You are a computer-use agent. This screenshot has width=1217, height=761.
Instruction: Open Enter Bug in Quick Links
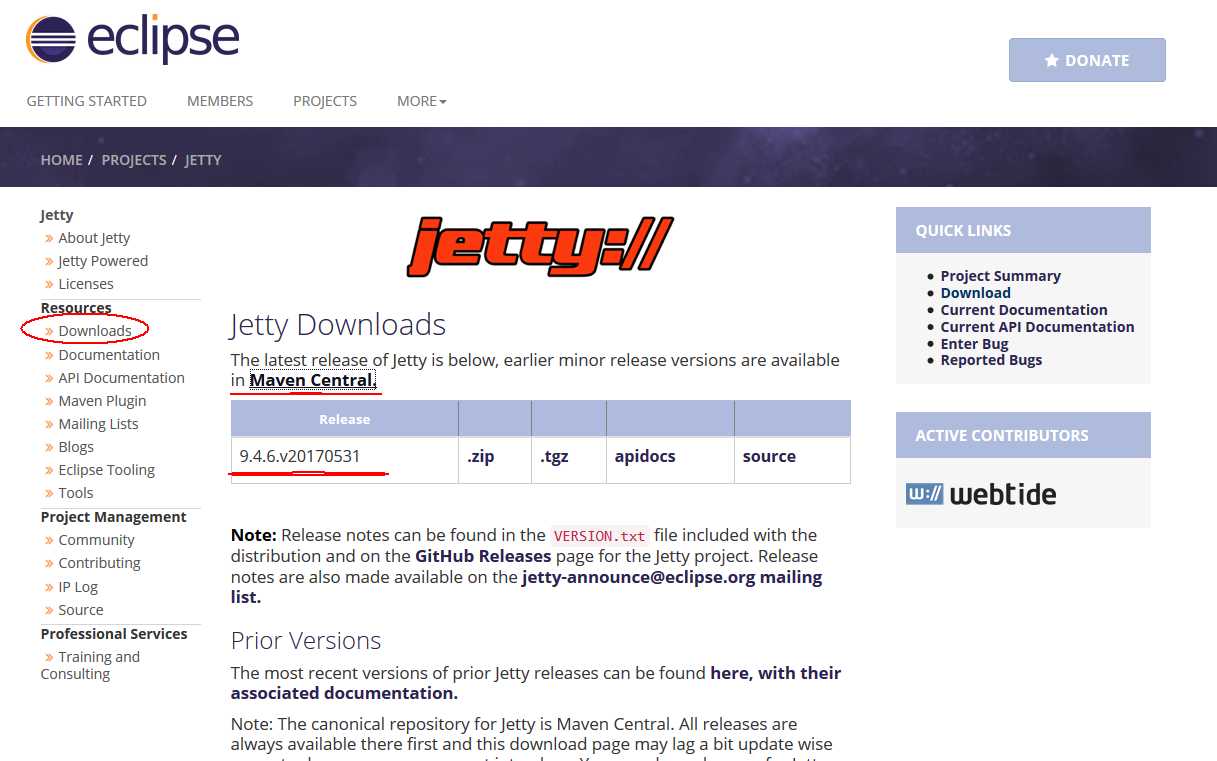point(974,344)
